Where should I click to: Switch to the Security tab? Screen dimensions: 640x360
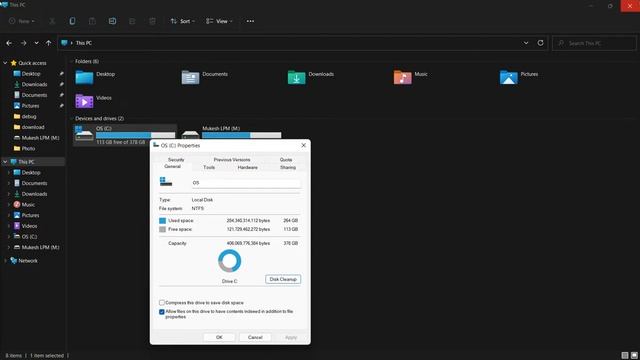pyautogui.click(x=176, y=160)
